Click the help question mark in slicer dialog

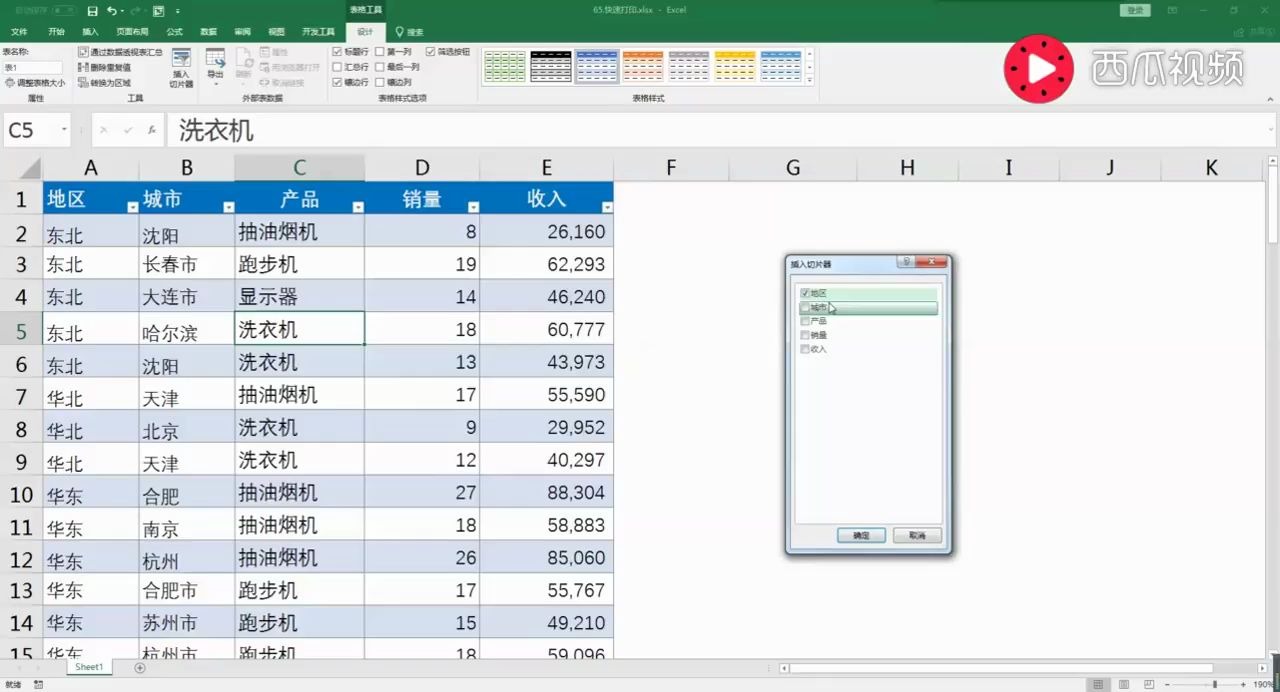click(906, 262)
